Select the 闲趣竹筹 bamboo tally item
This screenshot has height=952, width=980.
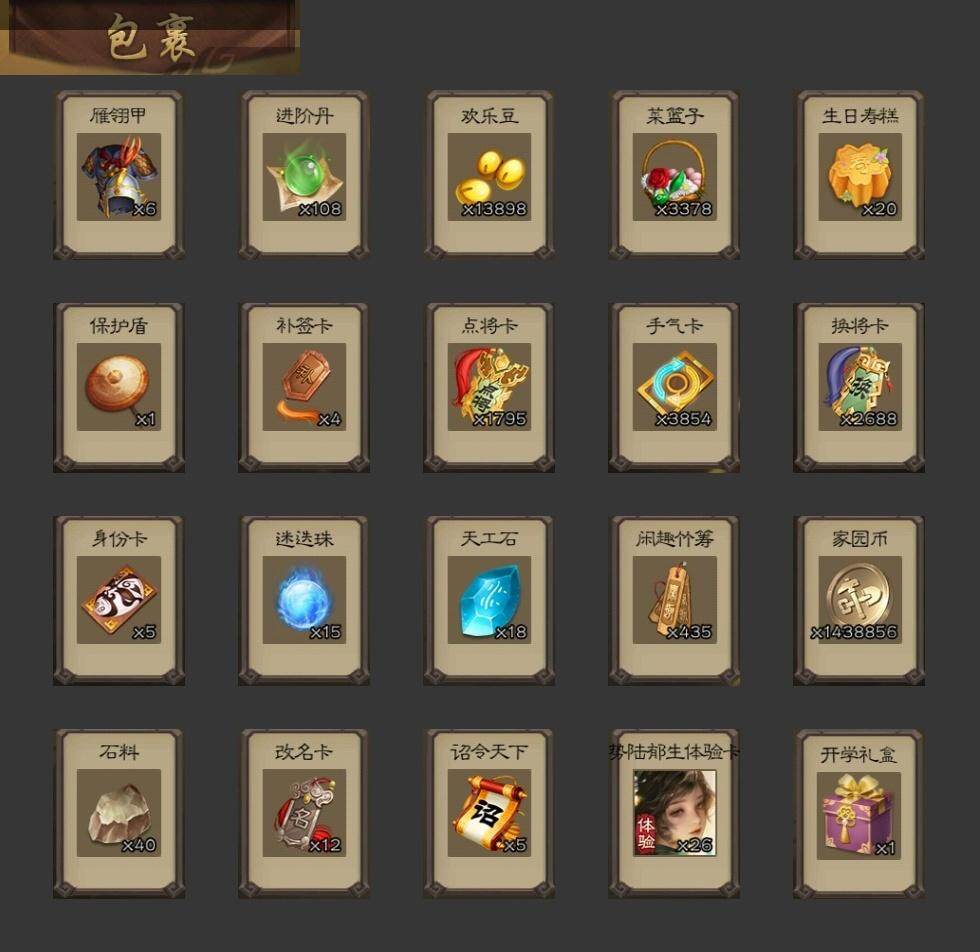(x=674, y=600)
